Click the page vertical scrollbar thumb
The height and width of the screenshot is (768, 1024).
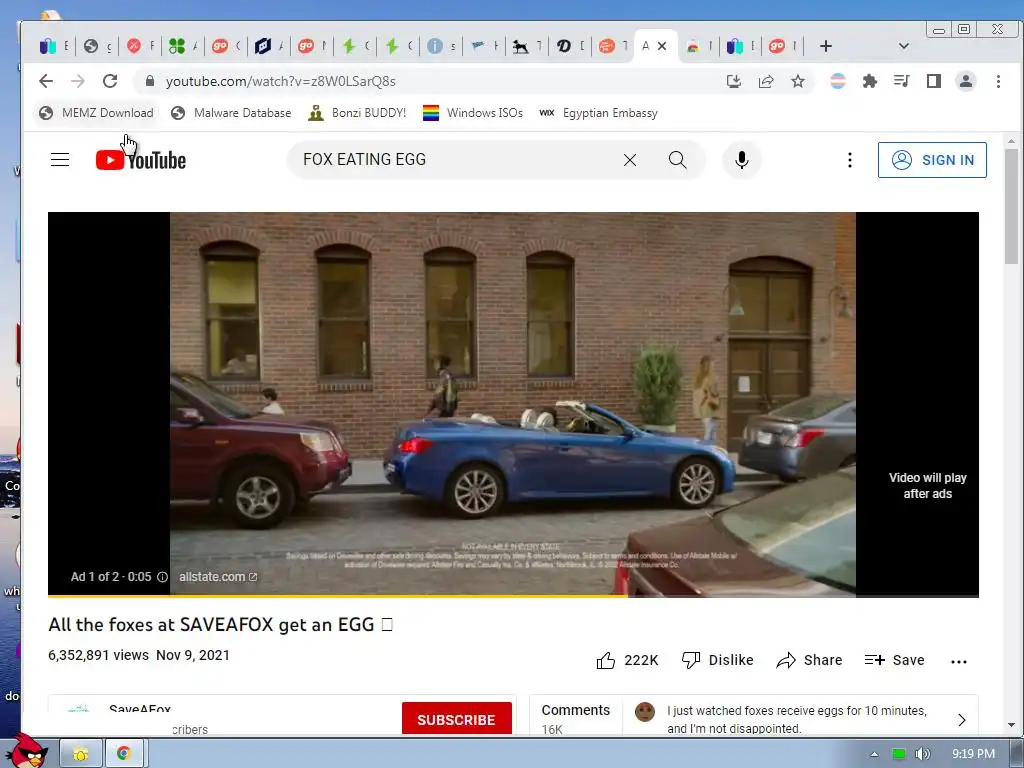pos(1011,206)
